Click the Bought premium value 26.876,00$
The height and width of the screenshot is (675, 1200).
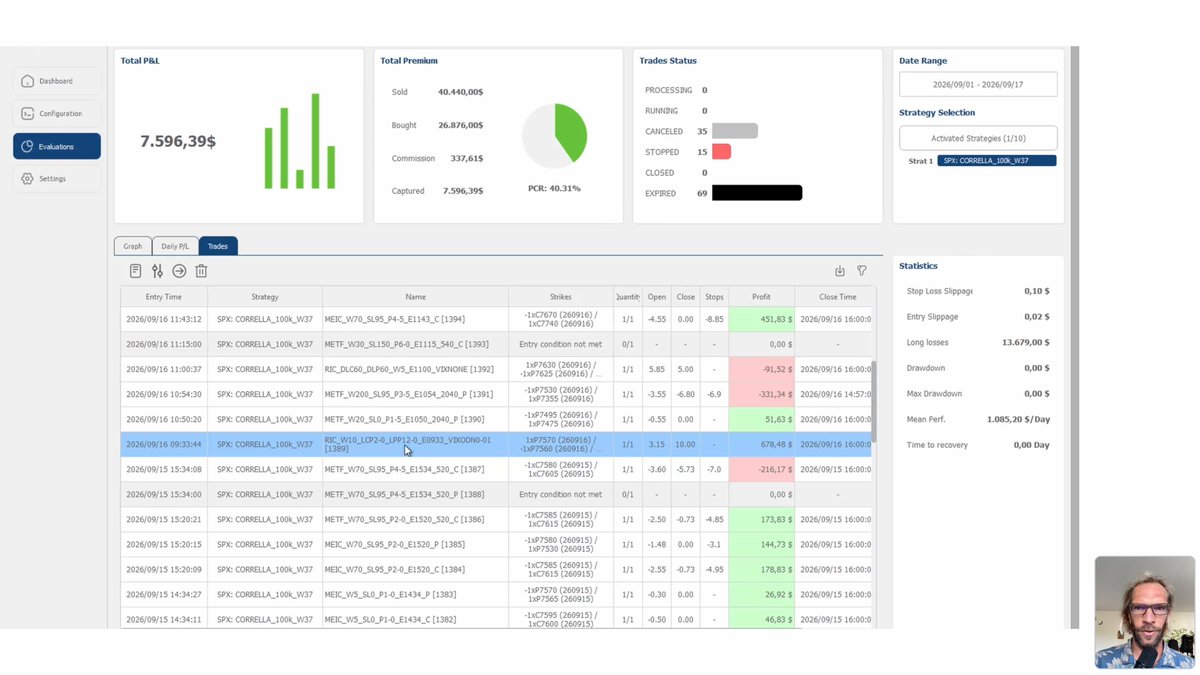tap(460, 125)
